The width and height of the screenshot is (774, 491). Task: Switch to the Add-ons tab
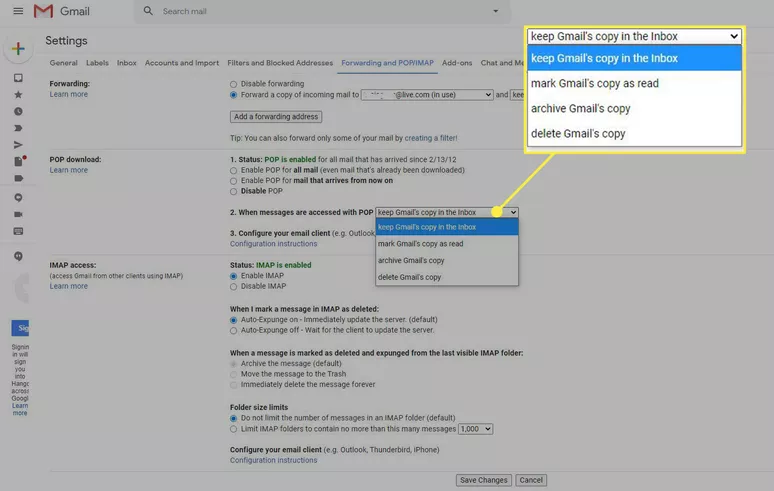click(x=457, y=63)
